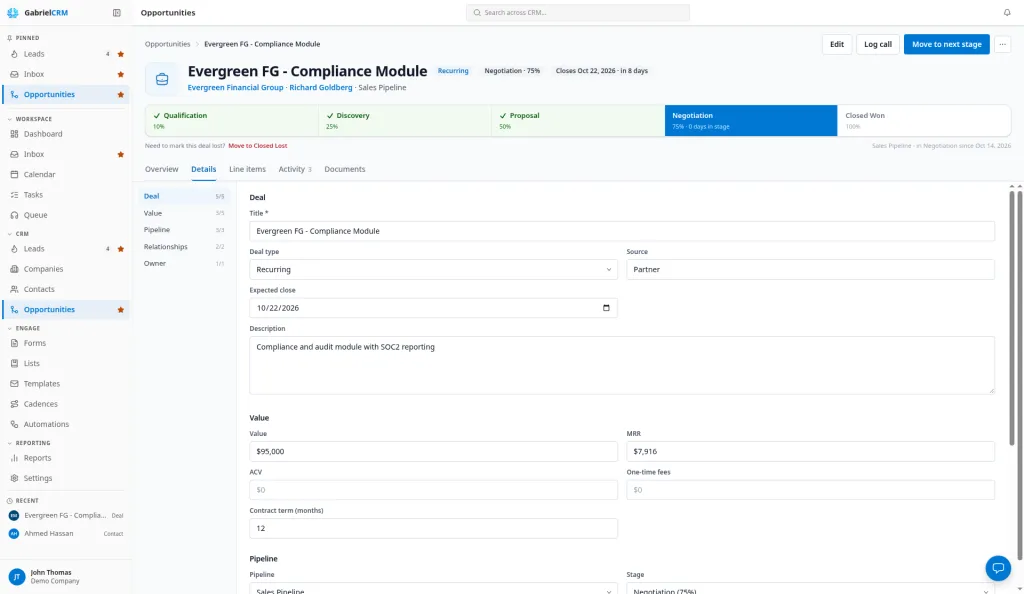The width and height of the screenshot is (1024, 594).
Task: Select the Qualification stage step
Action: click(x=232, y=121)
